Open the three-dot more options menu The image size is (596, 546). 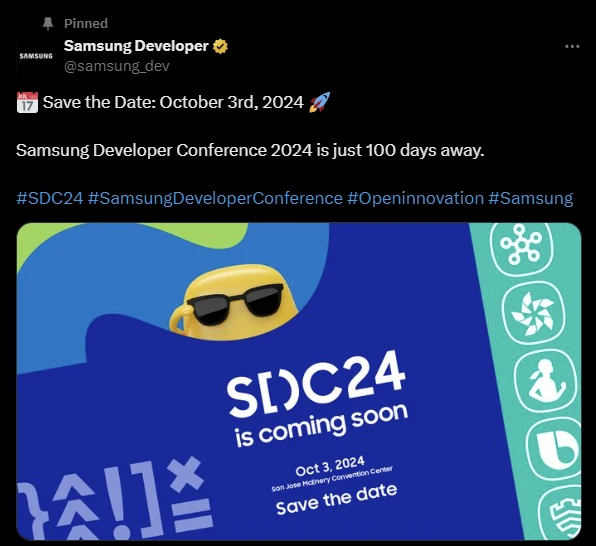click(572, 46)
